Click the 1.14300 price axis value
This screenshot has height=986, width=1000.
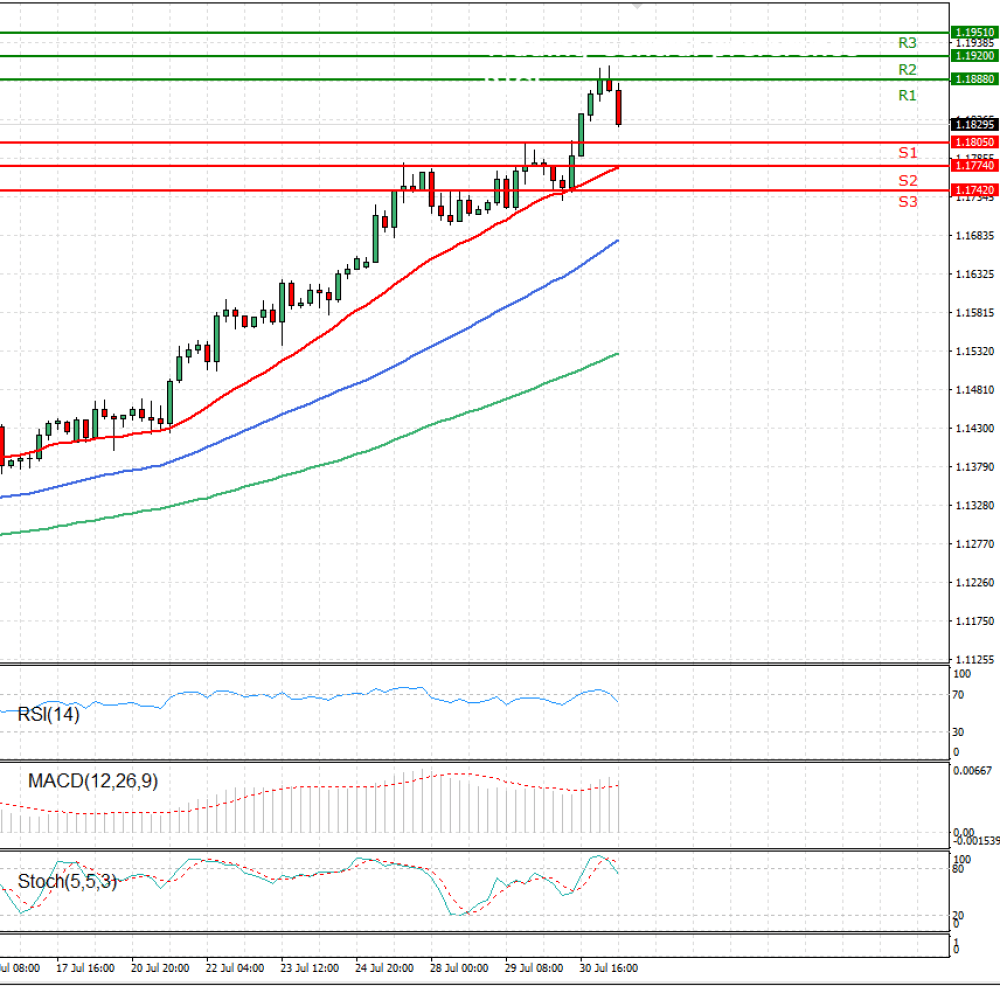pos(974,428)
